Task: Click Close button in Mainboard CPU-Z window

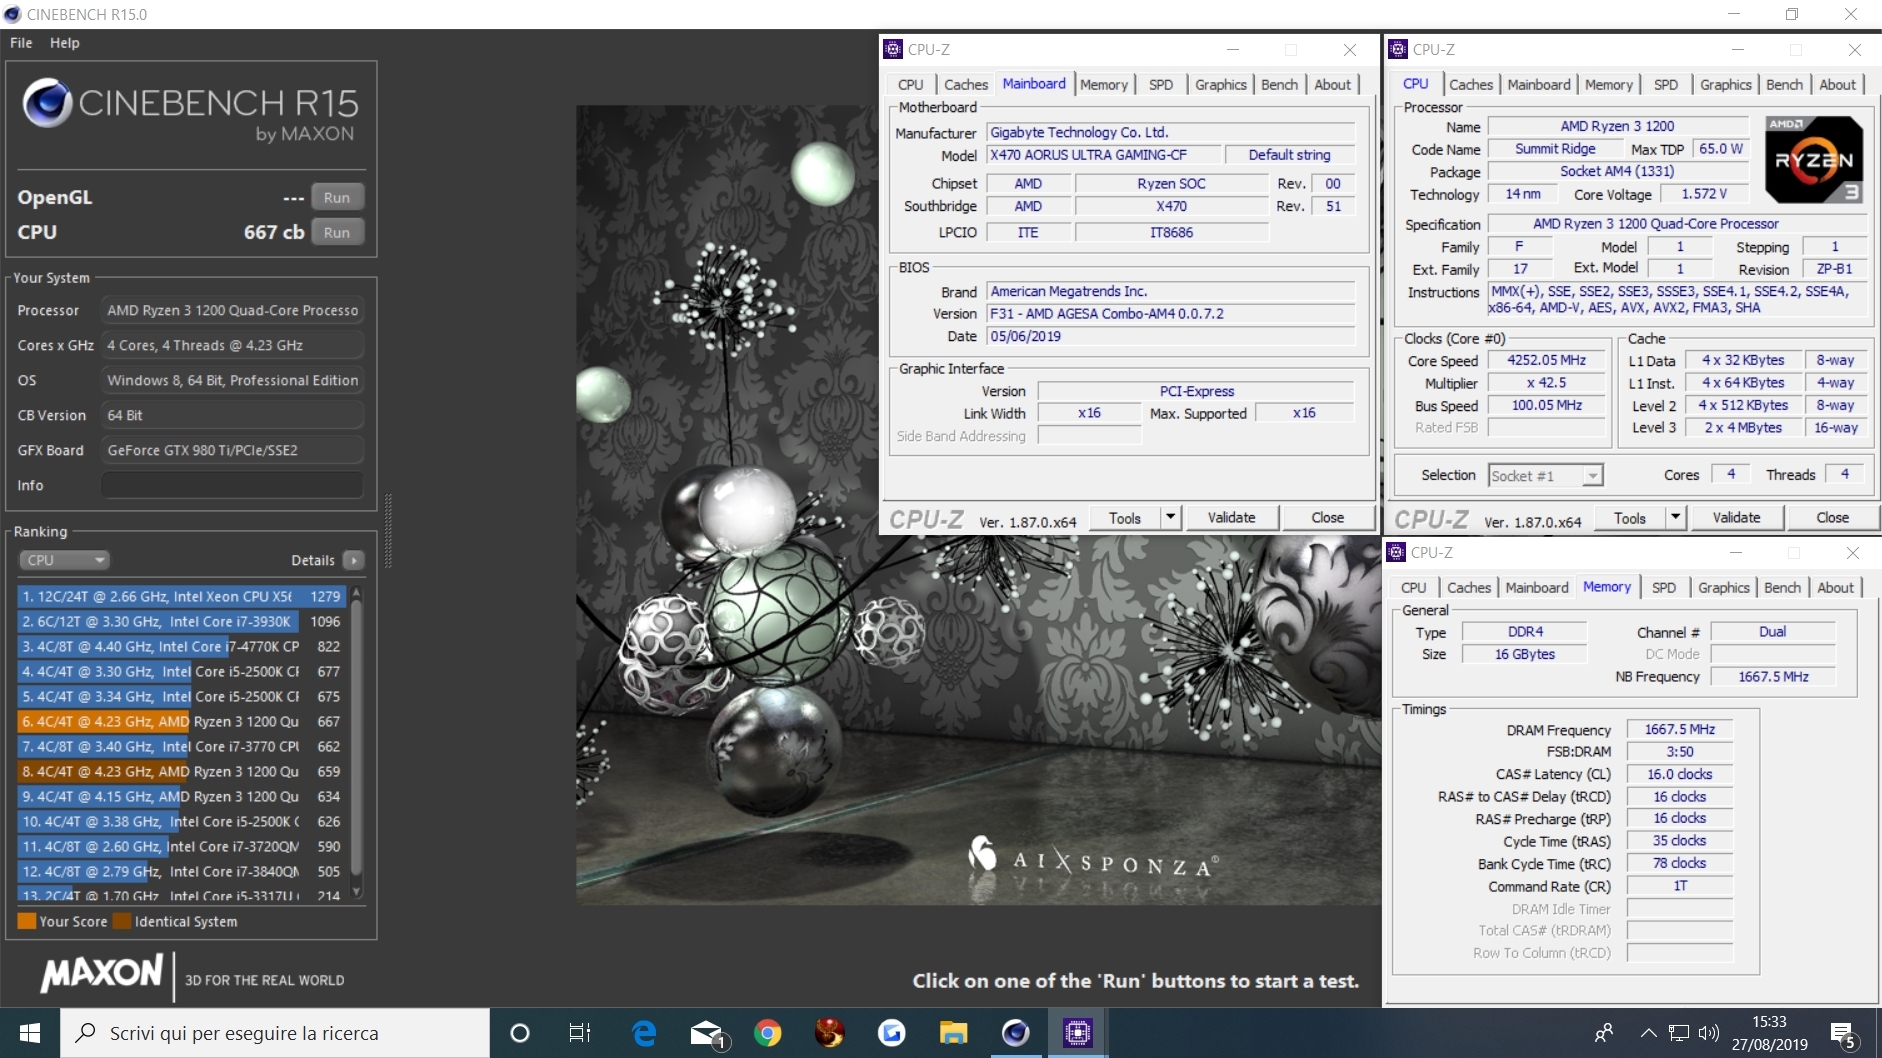Action: [1327, 518]
